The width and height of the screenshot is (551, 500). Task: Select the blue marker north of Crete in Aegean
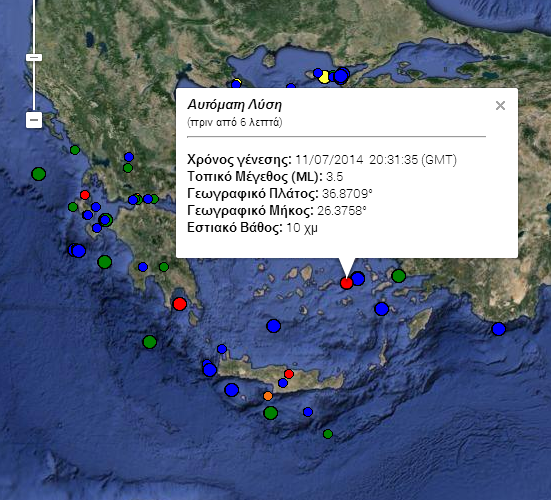(x=273, y=326)
